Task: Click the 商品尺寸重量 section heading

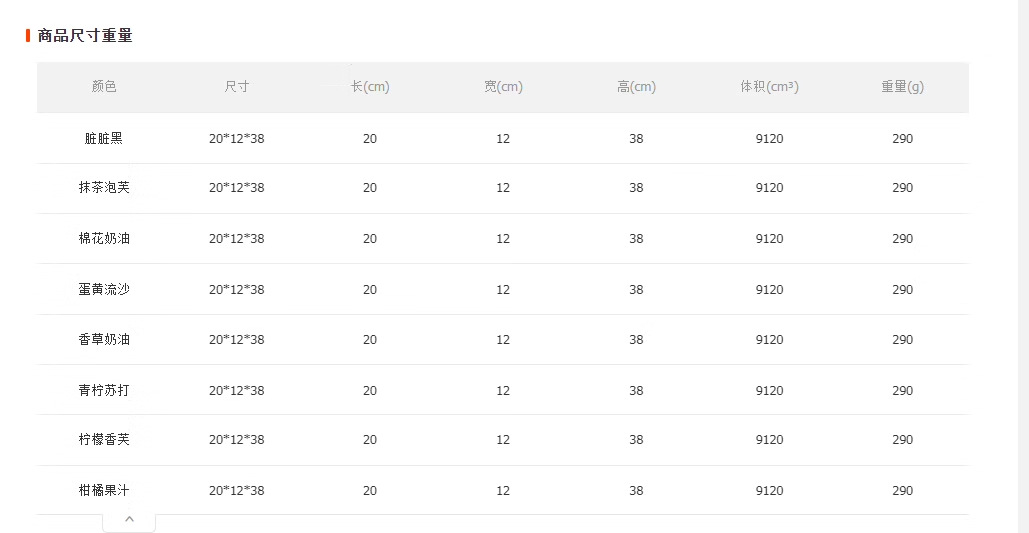Action: pos(85,36)
